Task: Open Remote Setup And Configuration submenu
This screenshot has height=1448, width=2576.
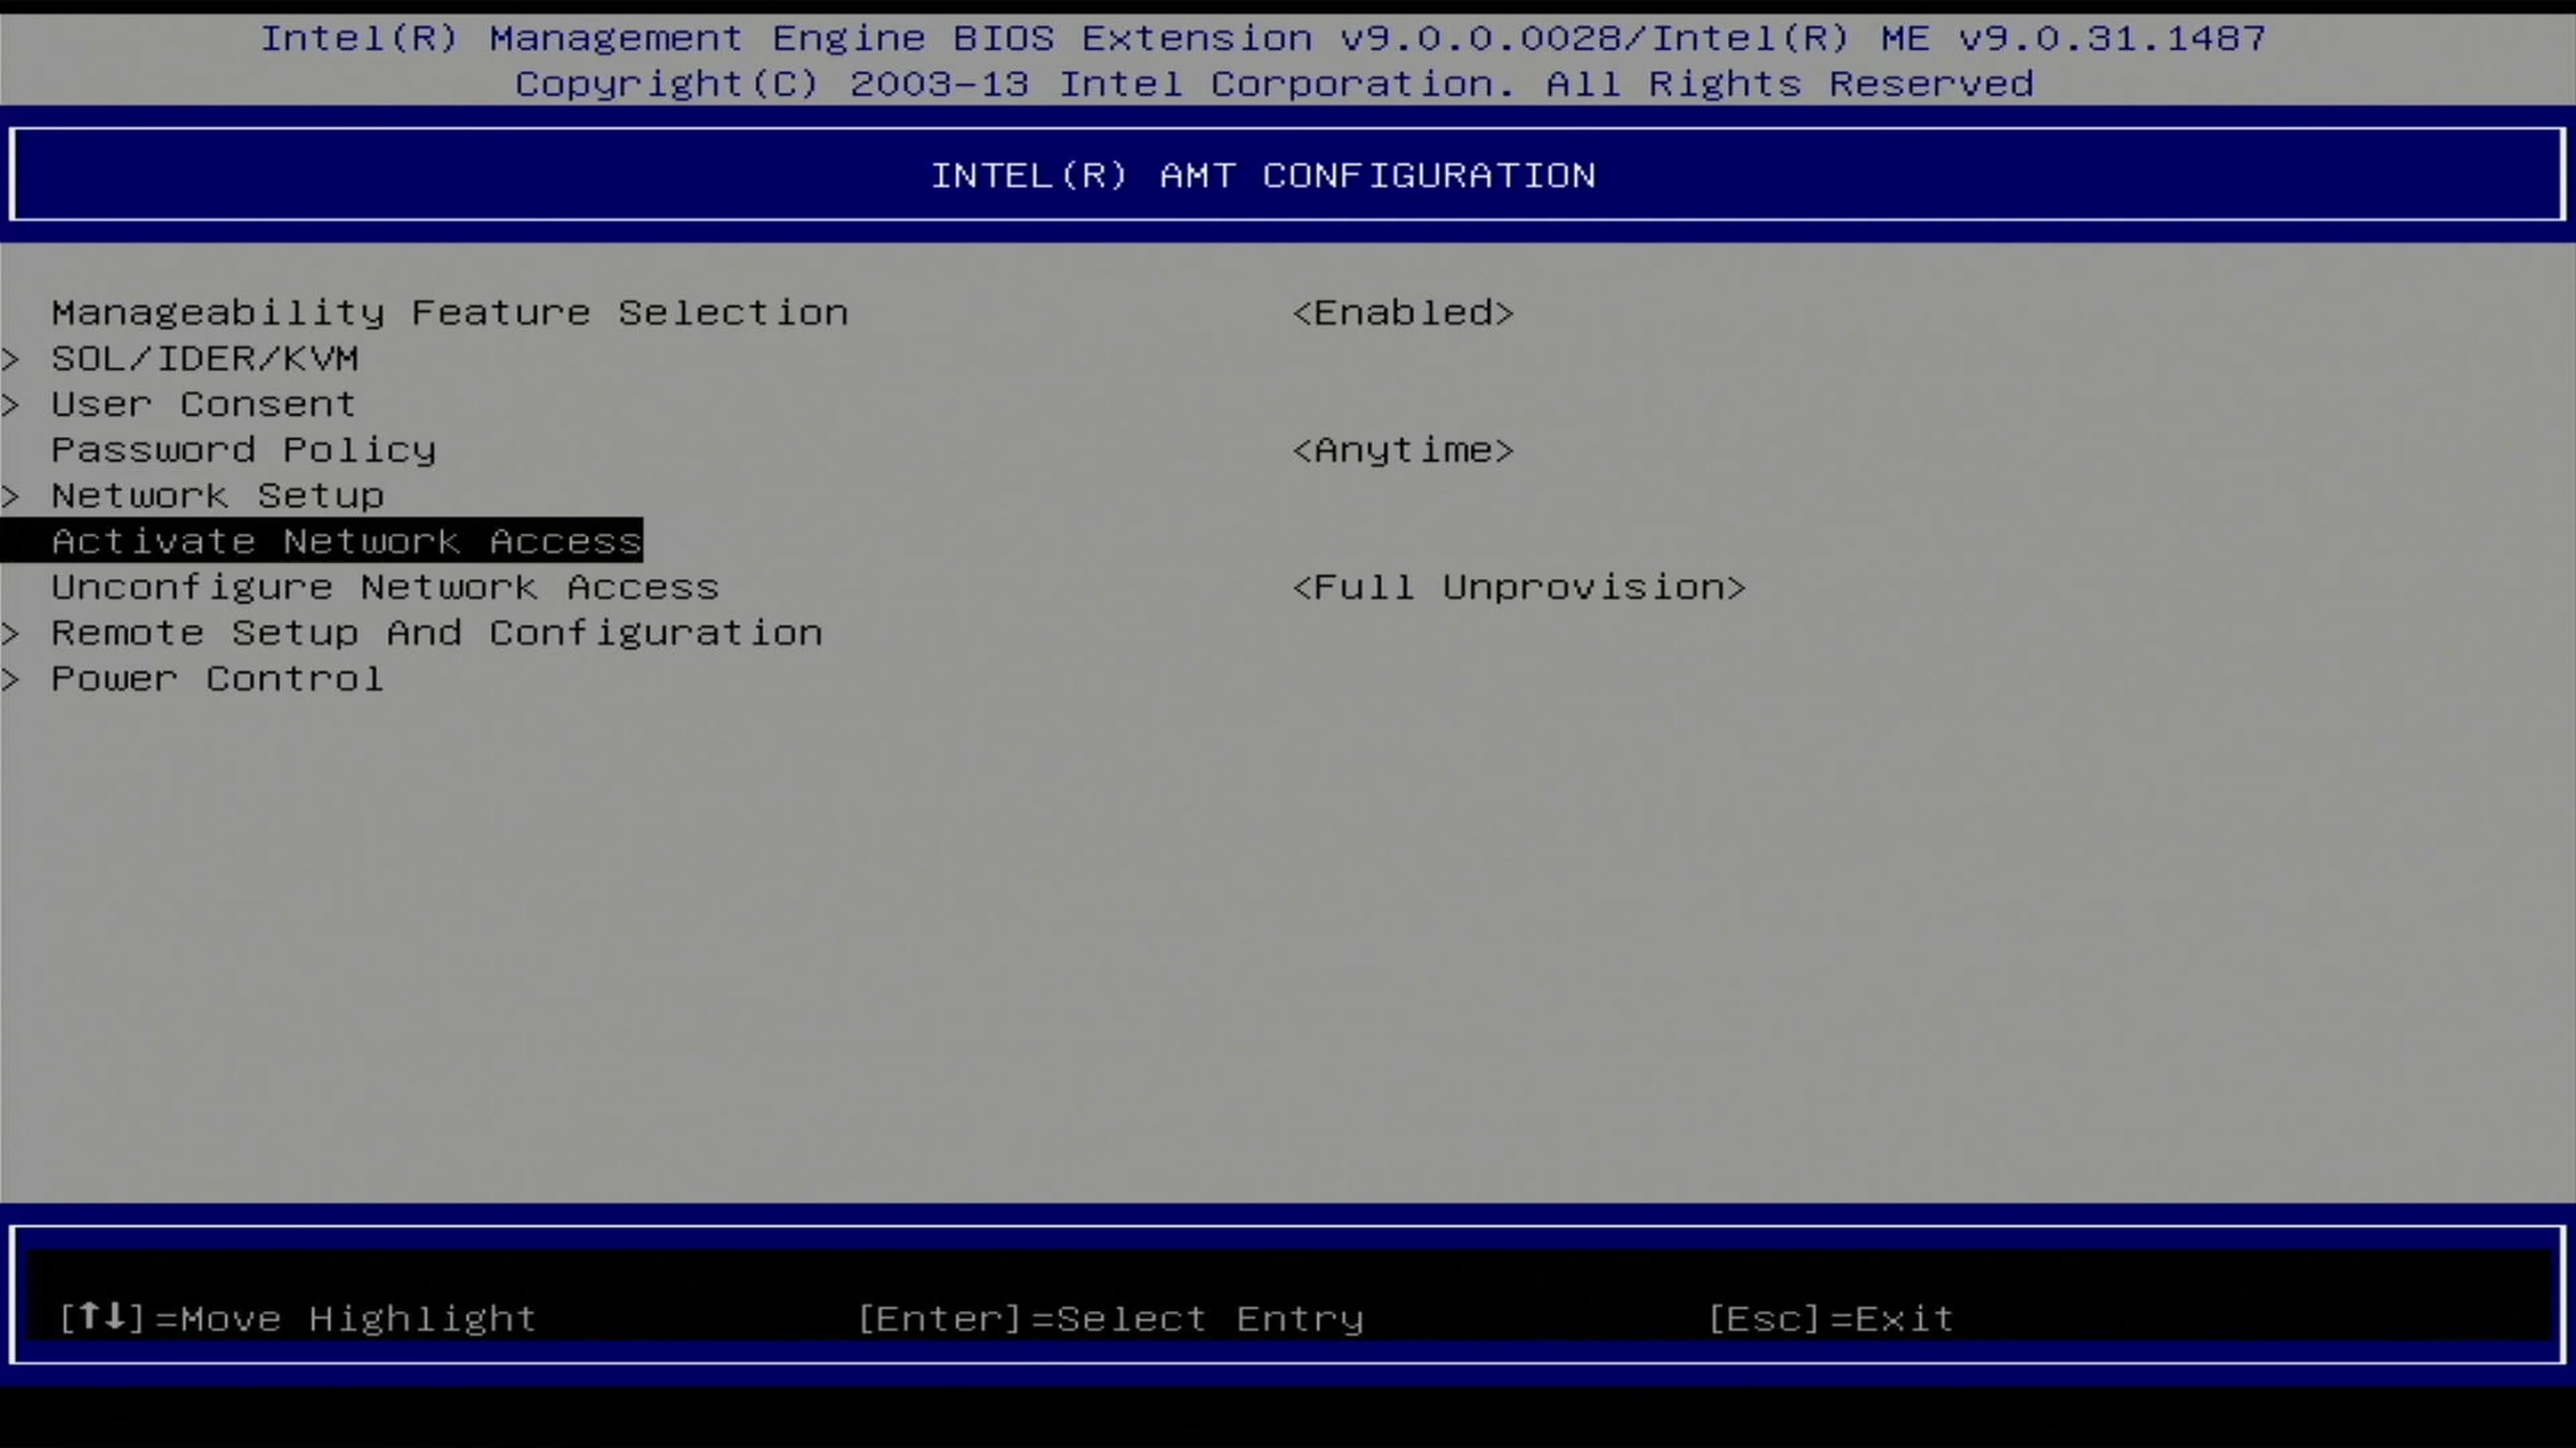Action: (437, 633)
